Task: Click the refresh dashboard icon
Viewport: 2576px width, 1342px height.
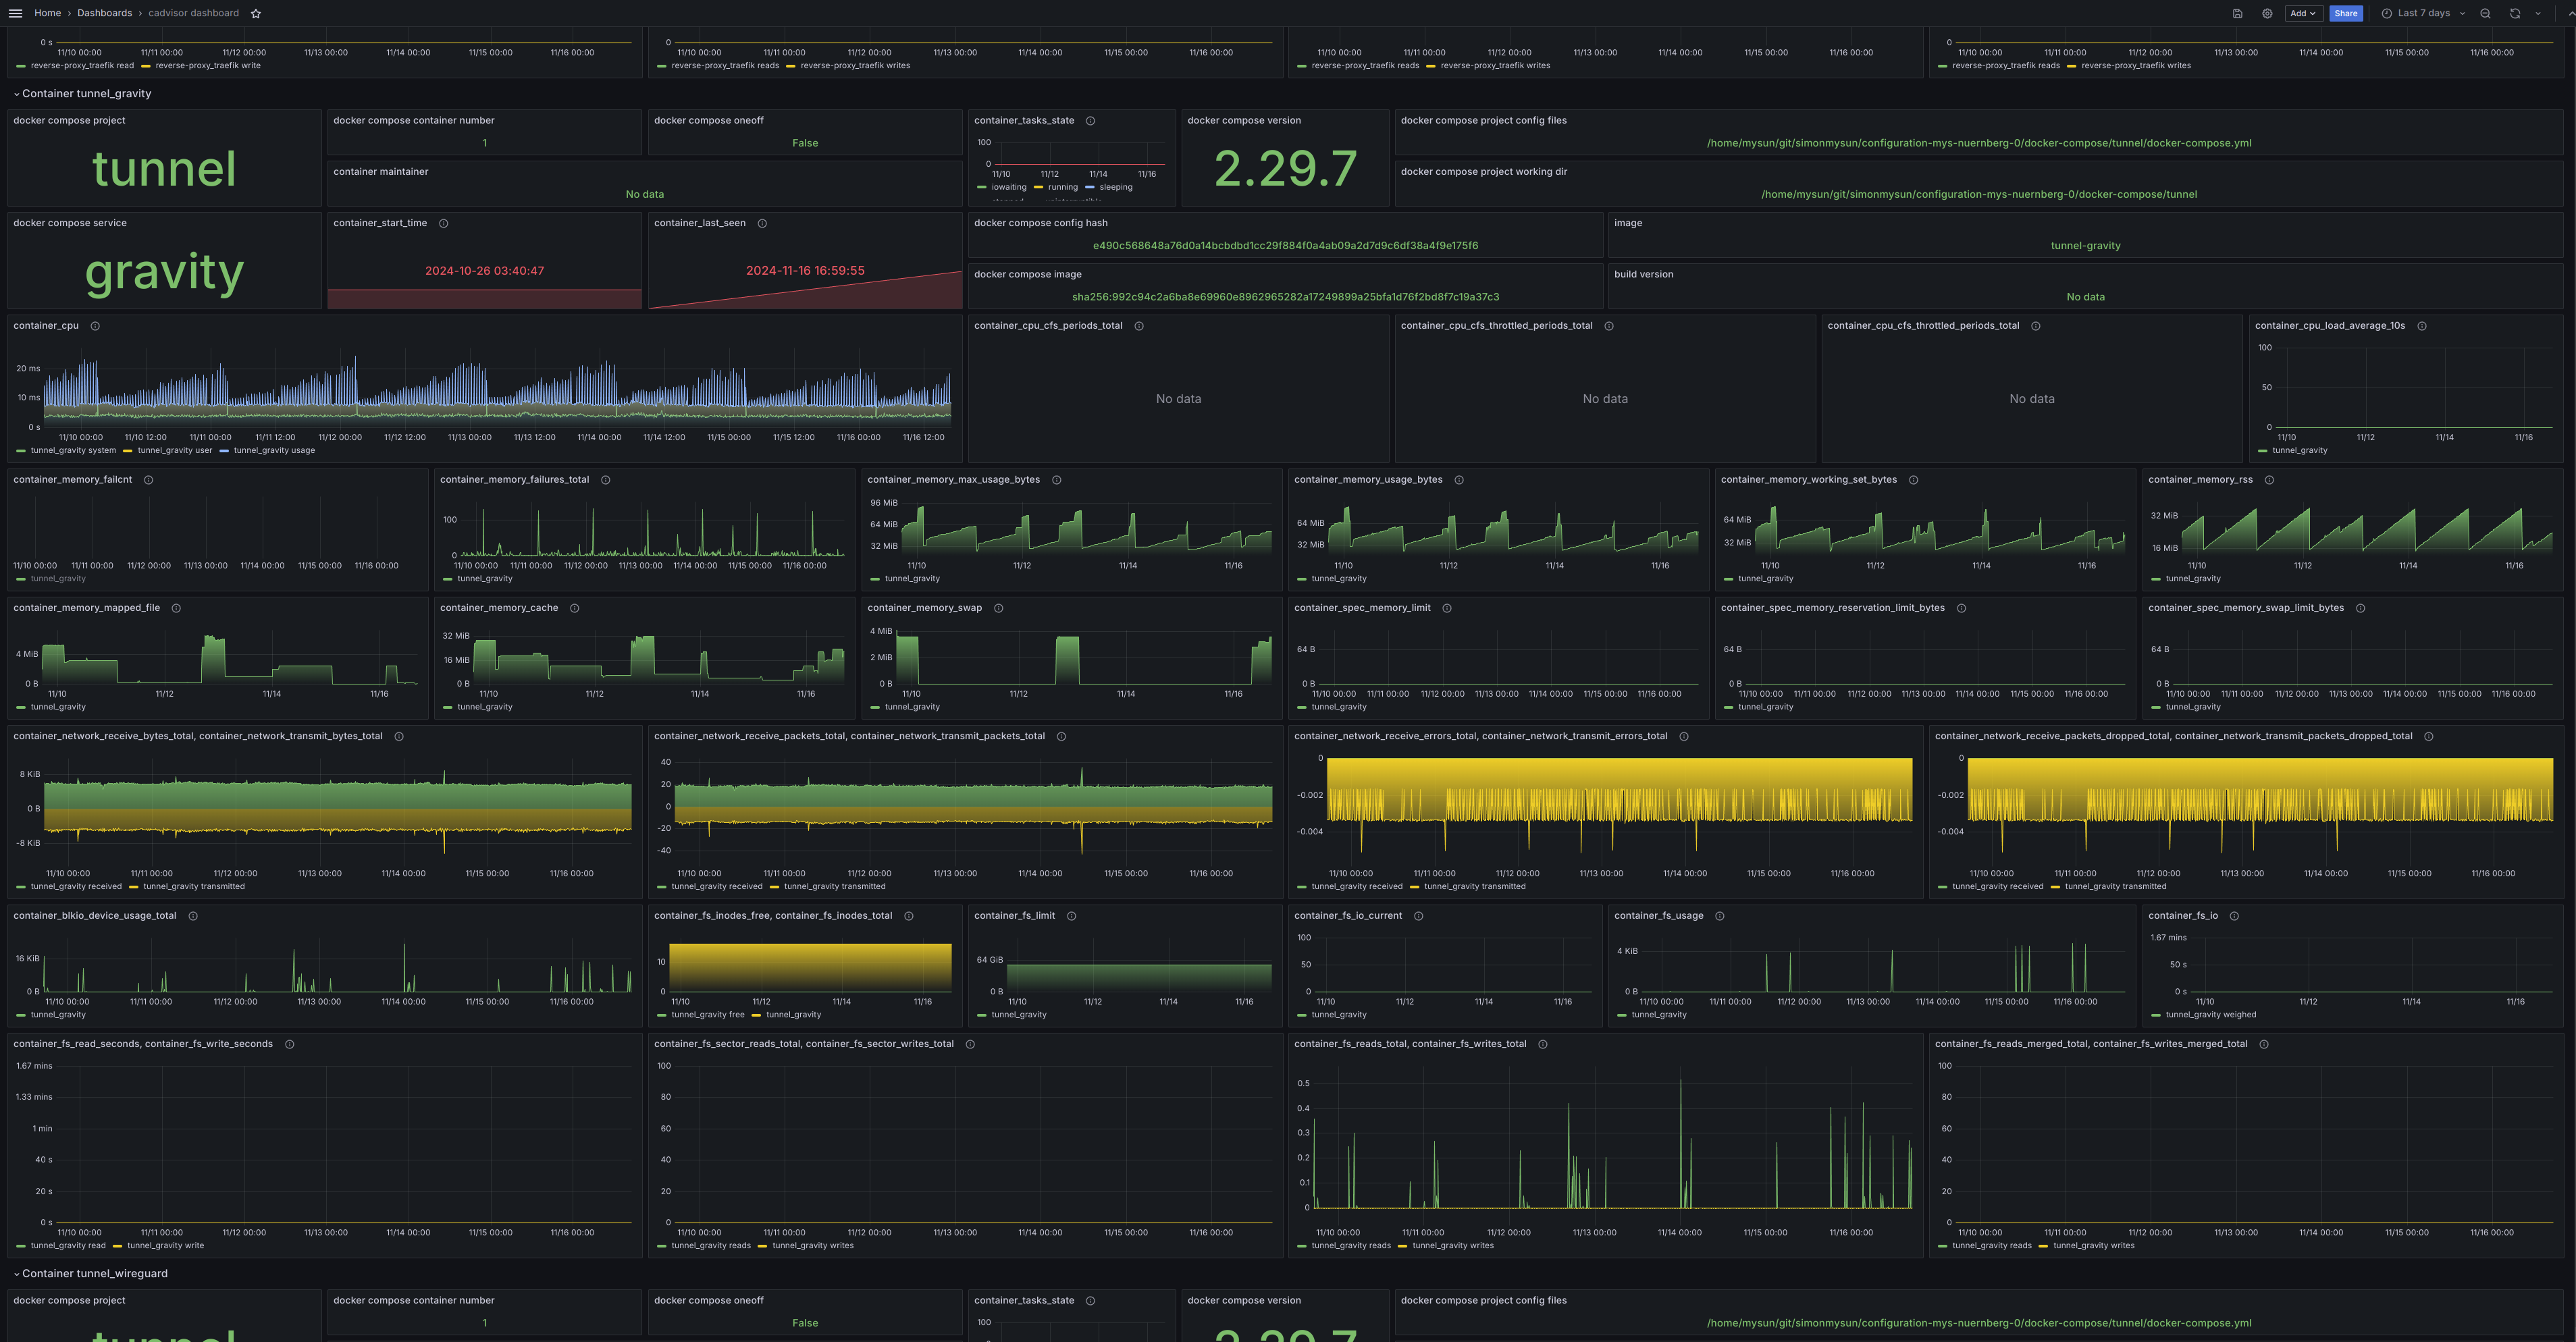Action: pyautogui.click(x=2514, y=14)
